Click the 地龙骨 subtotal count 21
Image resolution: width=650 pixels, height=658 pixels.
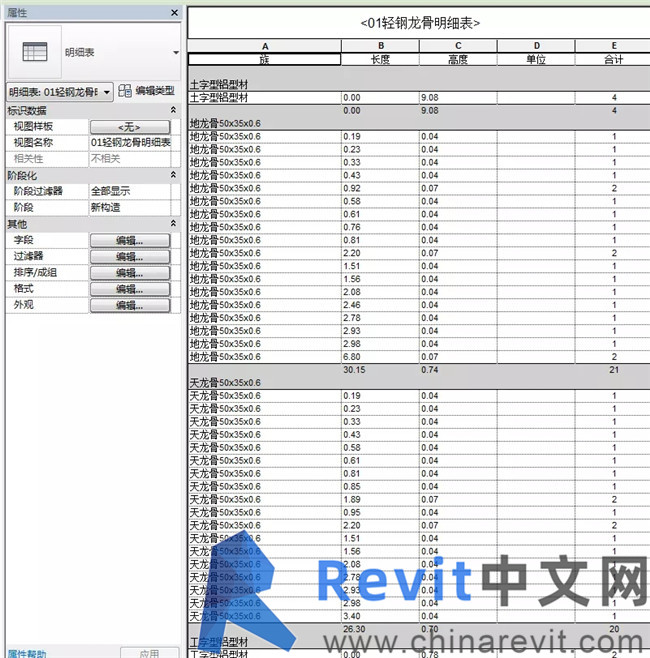pos(613,370)
